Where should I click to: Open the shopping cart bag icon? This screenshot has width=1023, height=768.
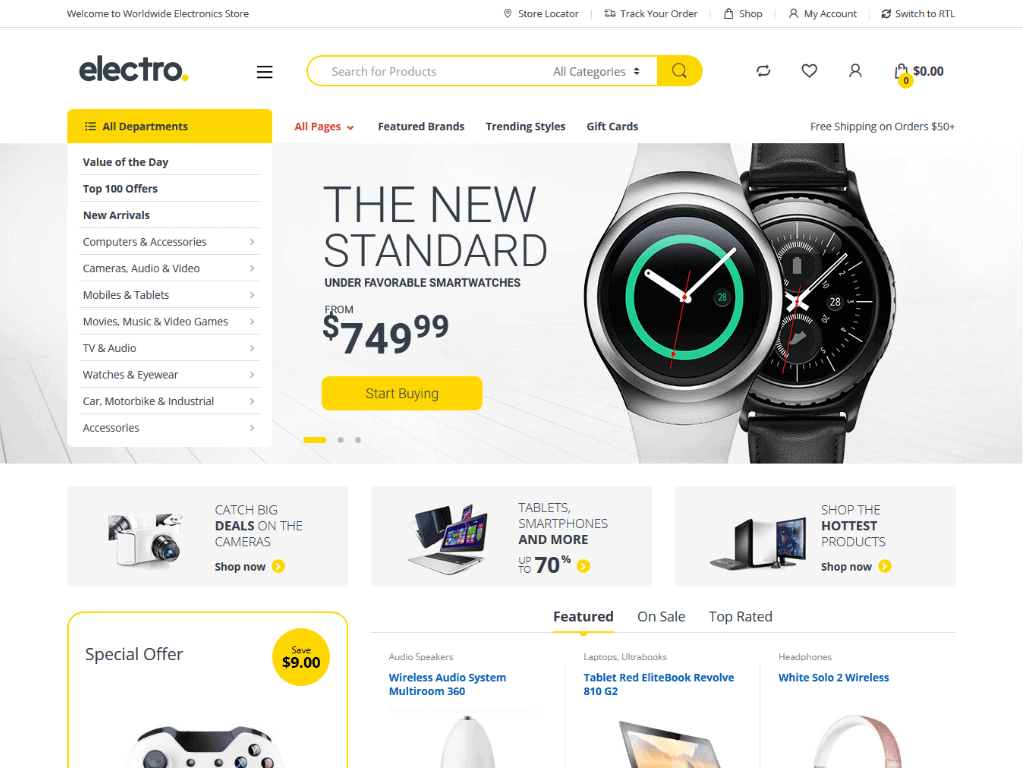(902, 72)
